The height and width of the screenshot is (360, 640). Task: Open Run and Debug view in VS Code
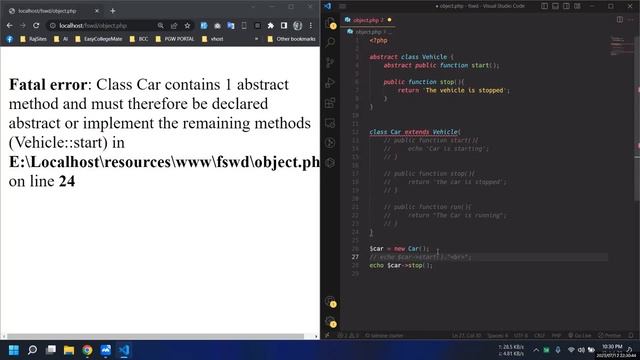[x=331, y=82]
